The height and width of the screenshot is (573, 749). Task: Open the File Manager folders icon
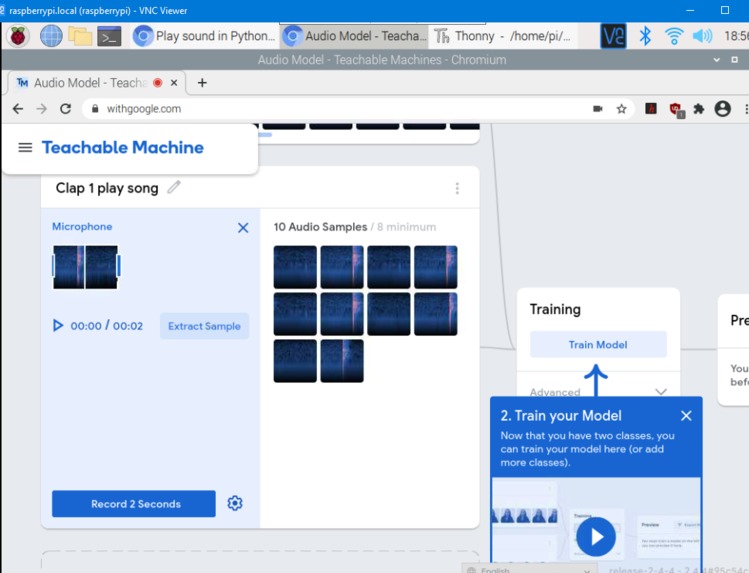coord(80,36)
